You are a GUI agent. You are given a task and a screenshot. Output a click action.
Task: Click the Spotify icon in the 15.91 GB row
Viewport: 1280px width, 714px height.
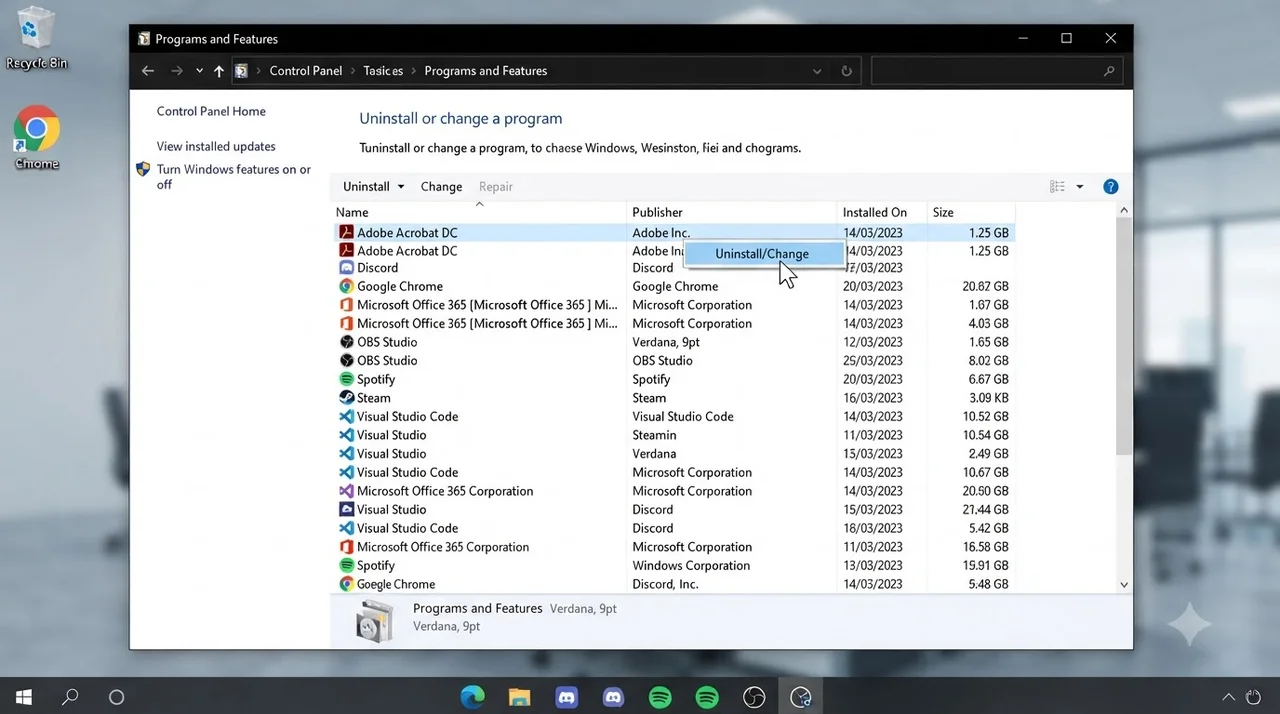tap(347, 566)
